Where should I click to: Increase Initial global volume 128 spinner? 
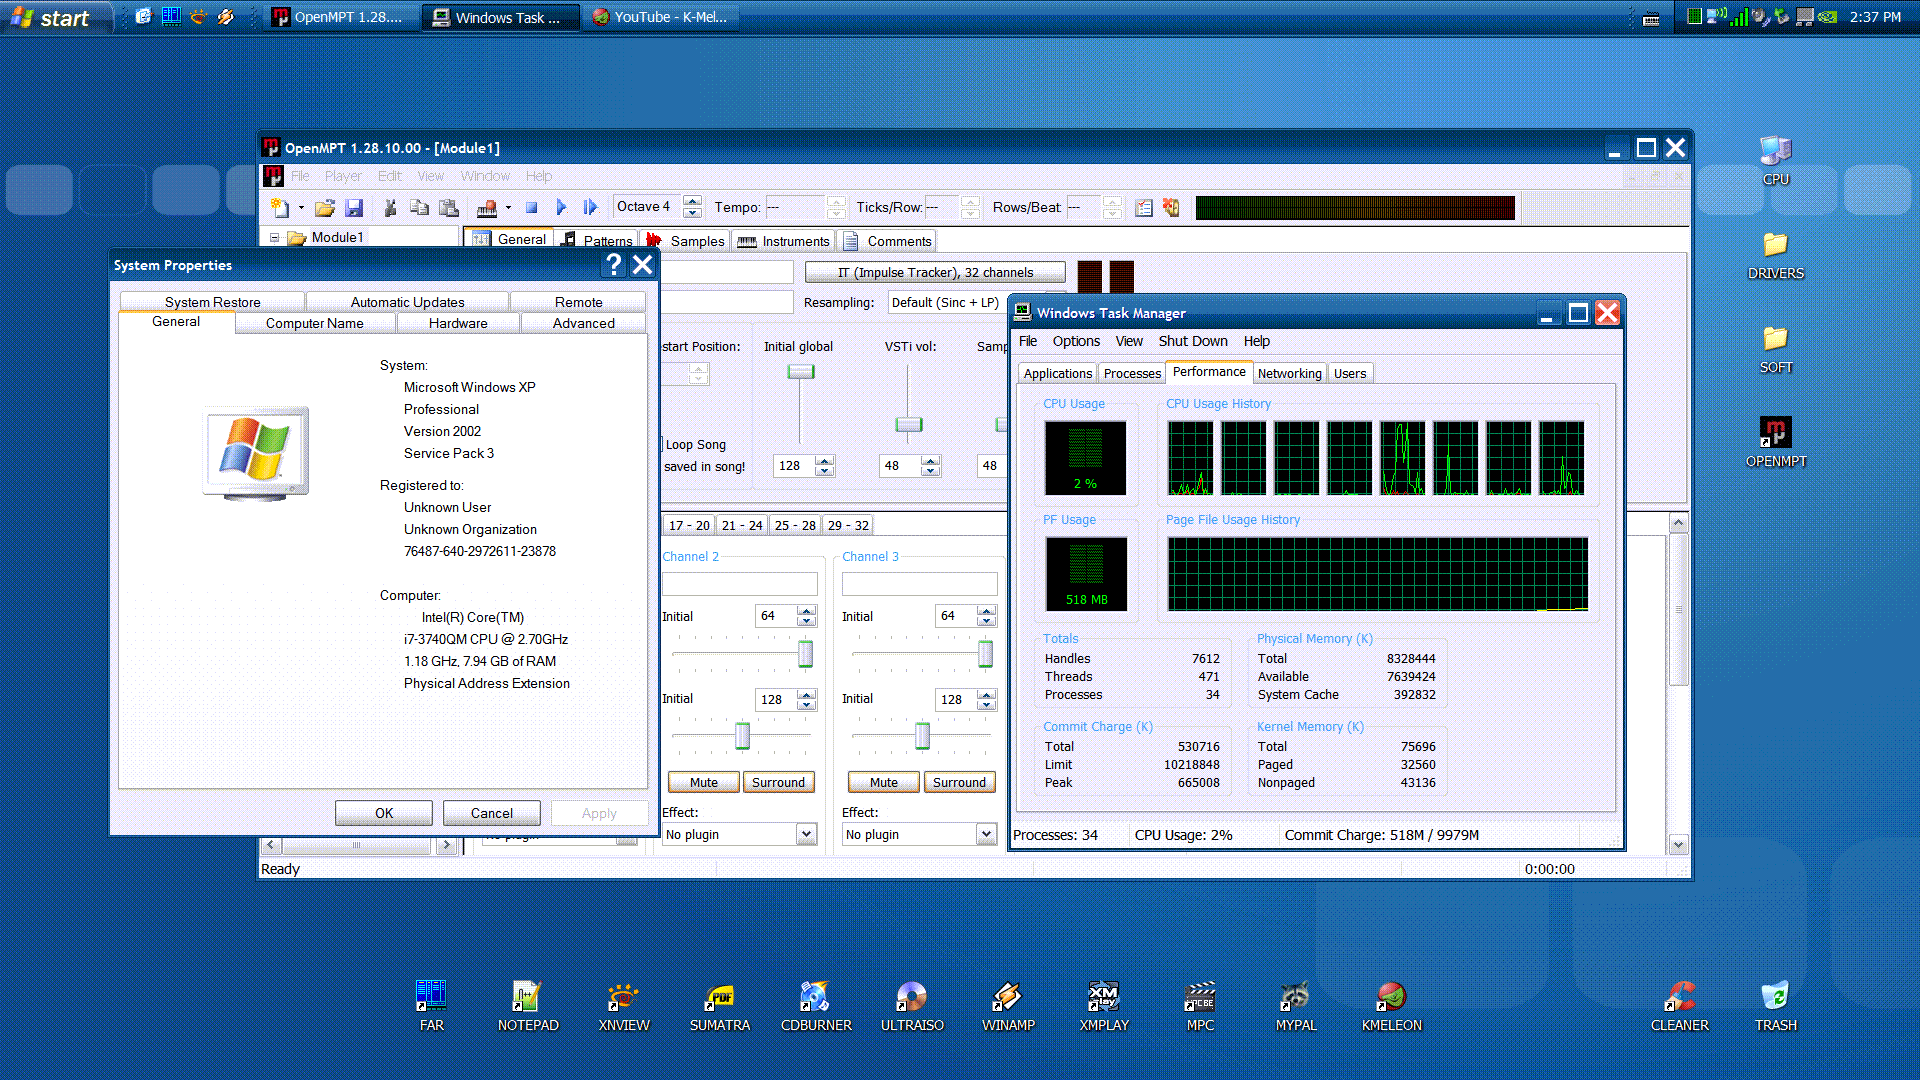824,460
